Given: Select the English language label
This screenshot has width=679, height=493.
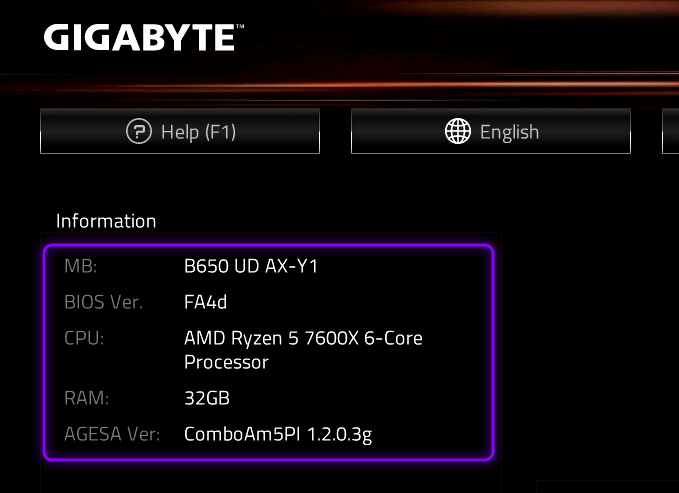Looking at the screenshot, I should [509, 132].
